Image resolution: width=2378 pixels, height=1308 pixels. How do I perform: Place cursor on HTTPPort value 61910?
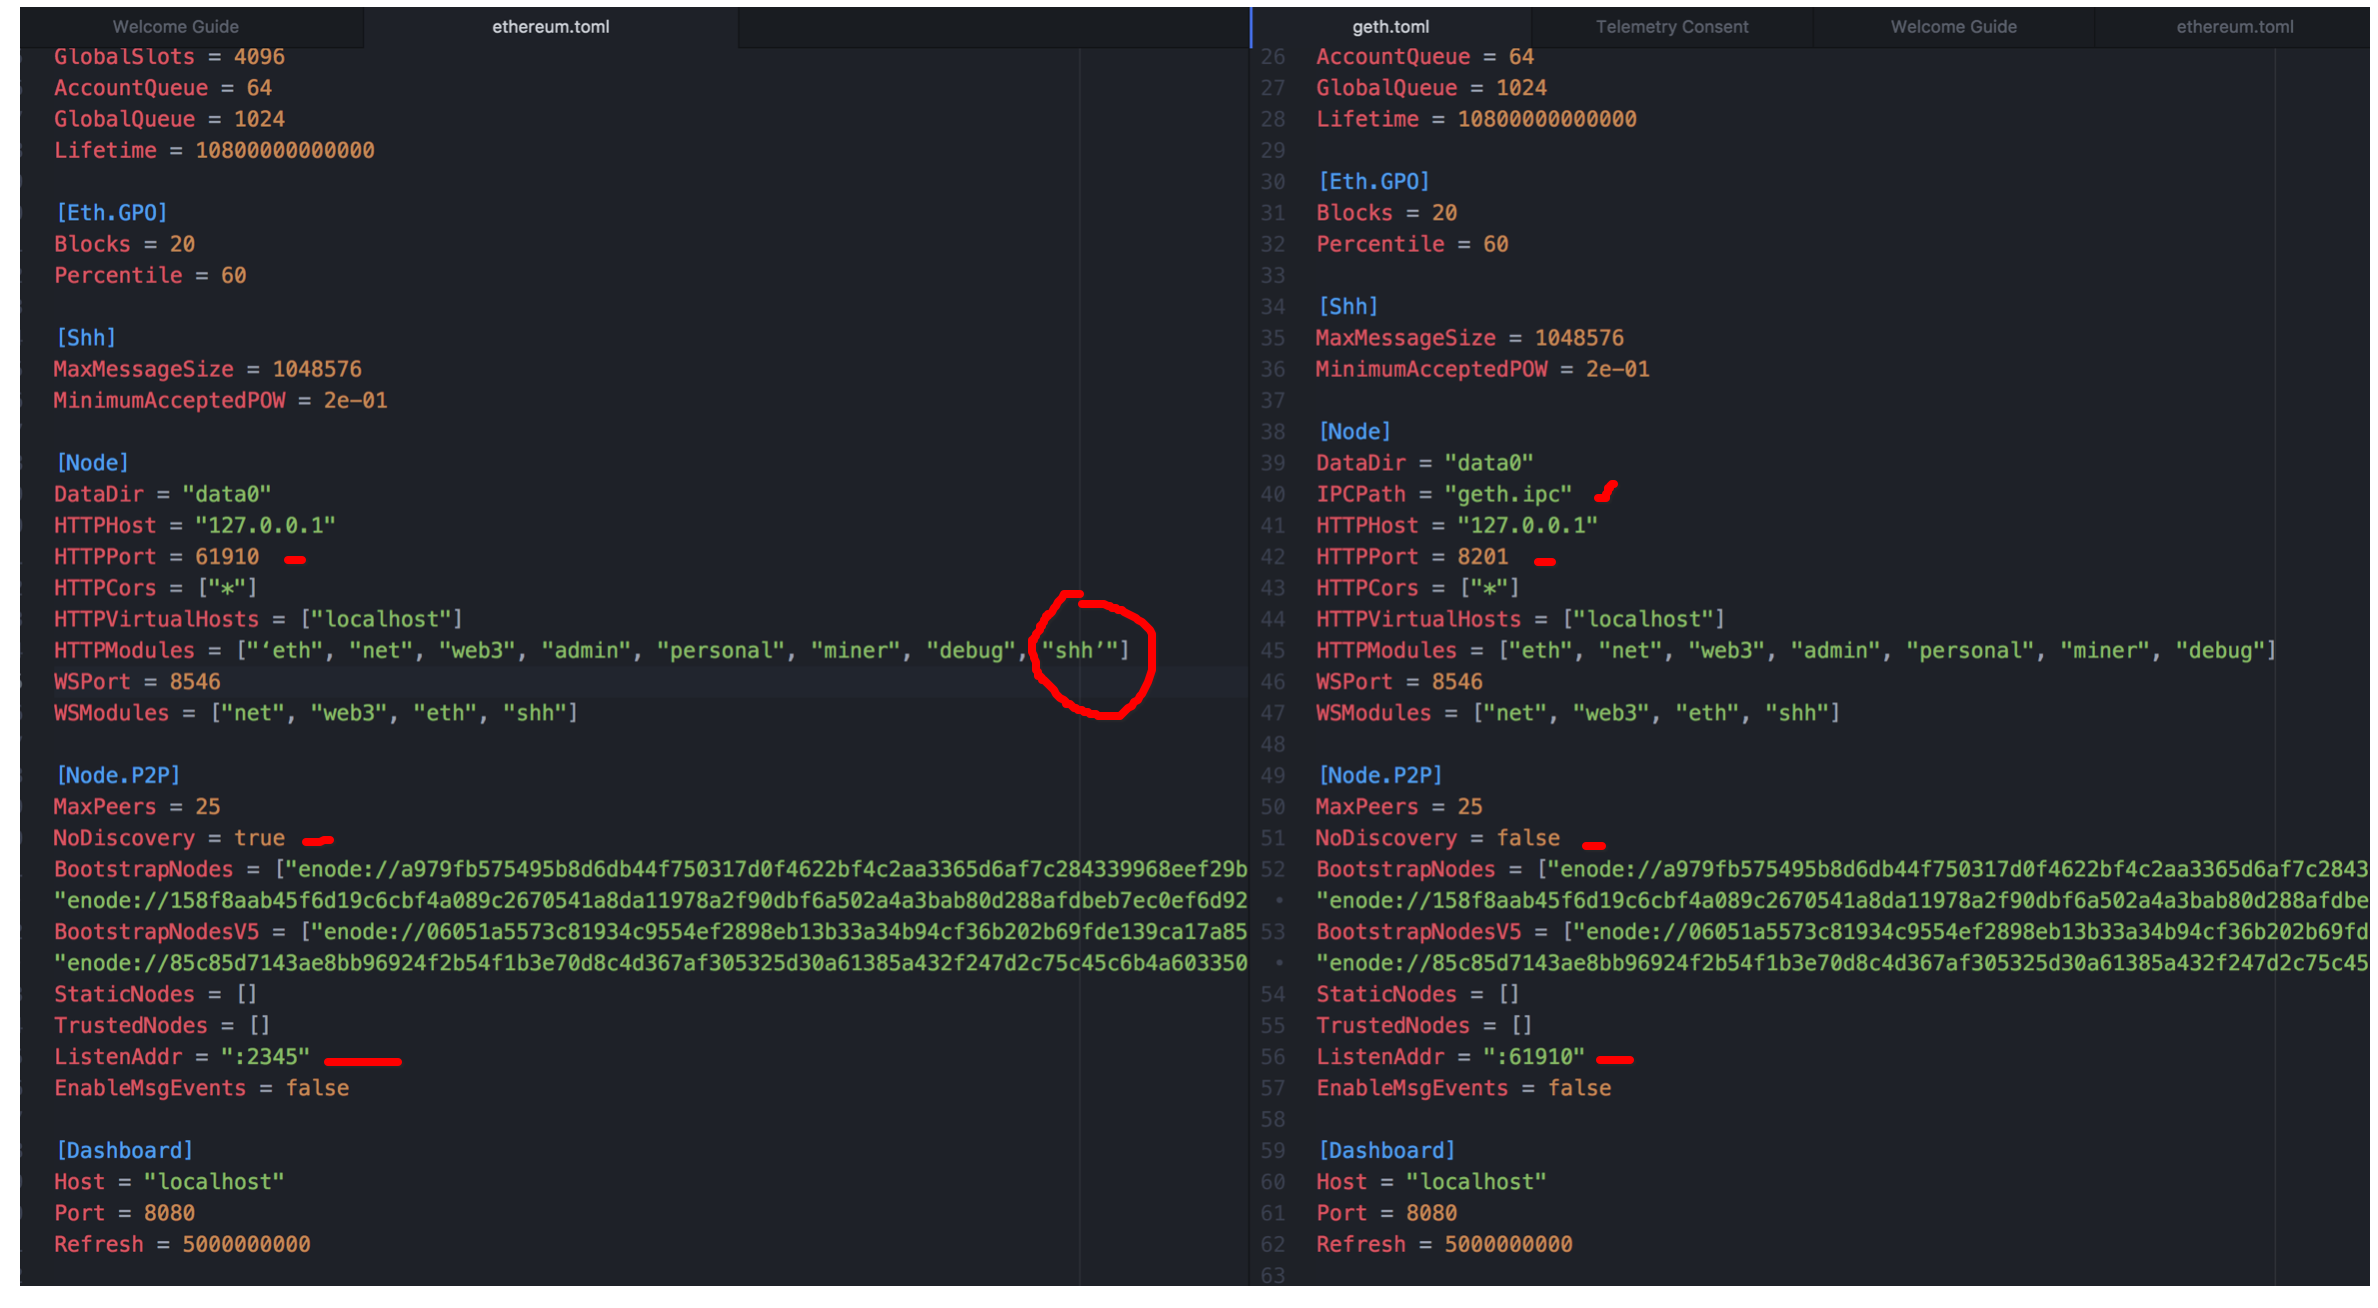227,557
